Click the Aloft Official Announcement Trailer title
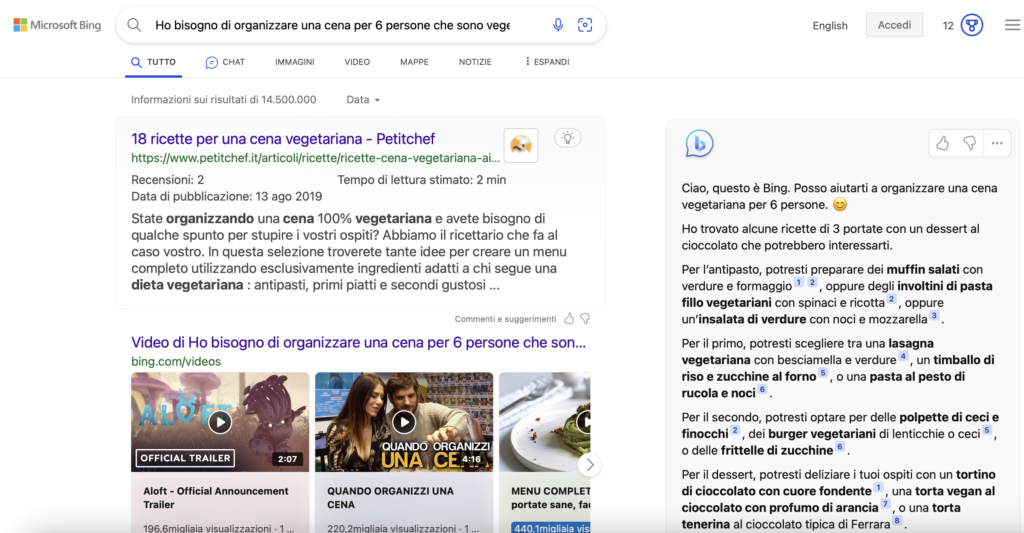1024x533 pixels. (216, 498)
